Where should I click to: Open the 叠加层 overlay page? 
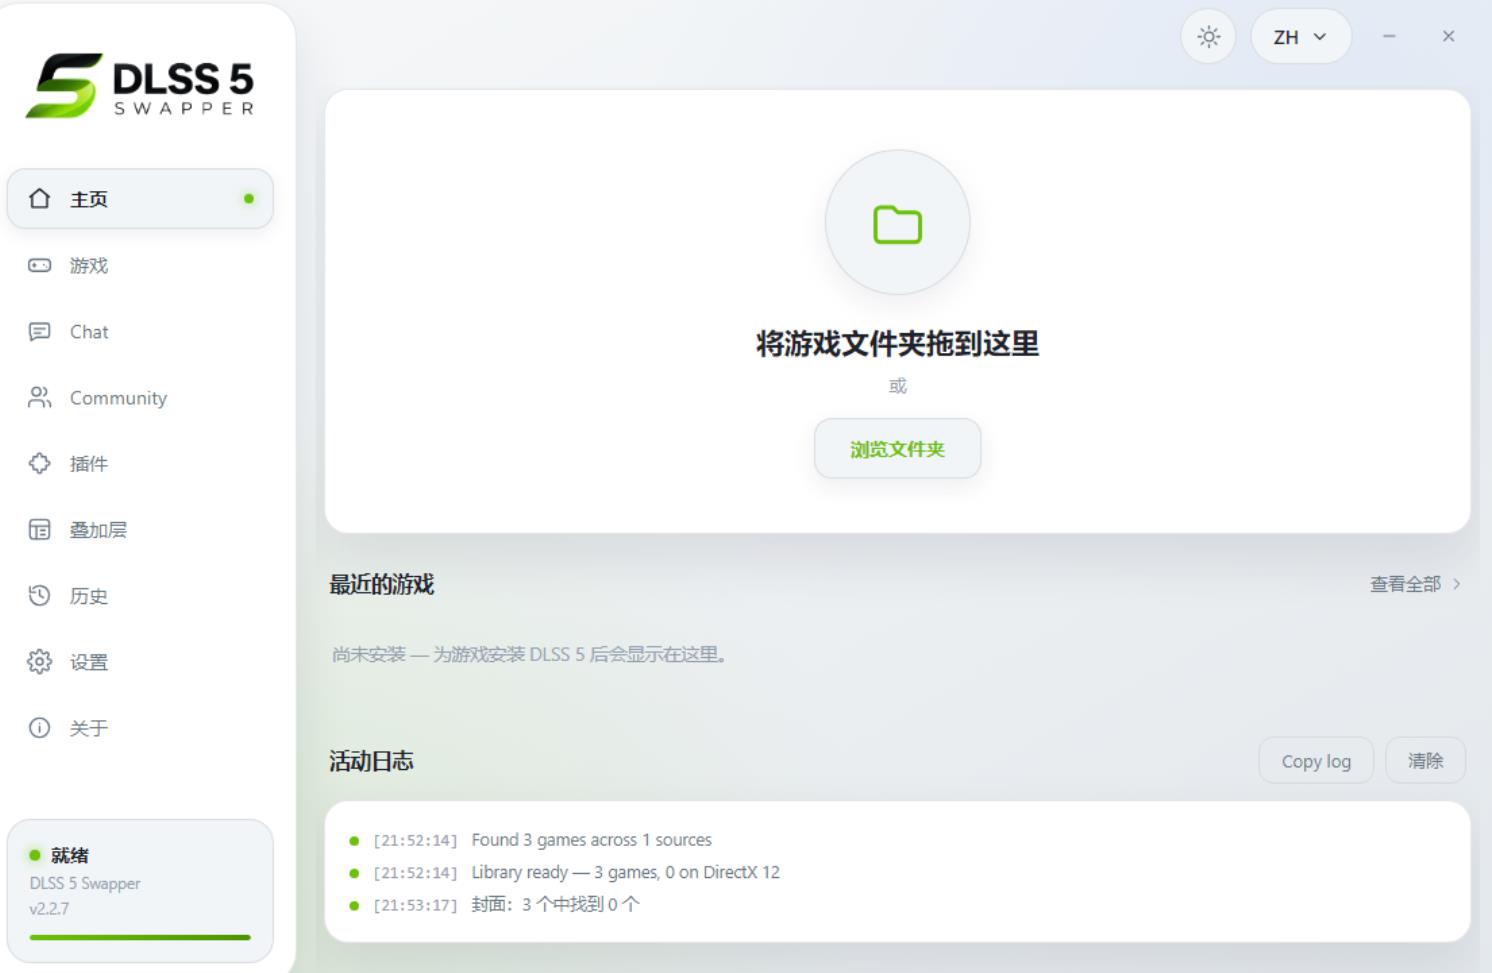(140, 529)
